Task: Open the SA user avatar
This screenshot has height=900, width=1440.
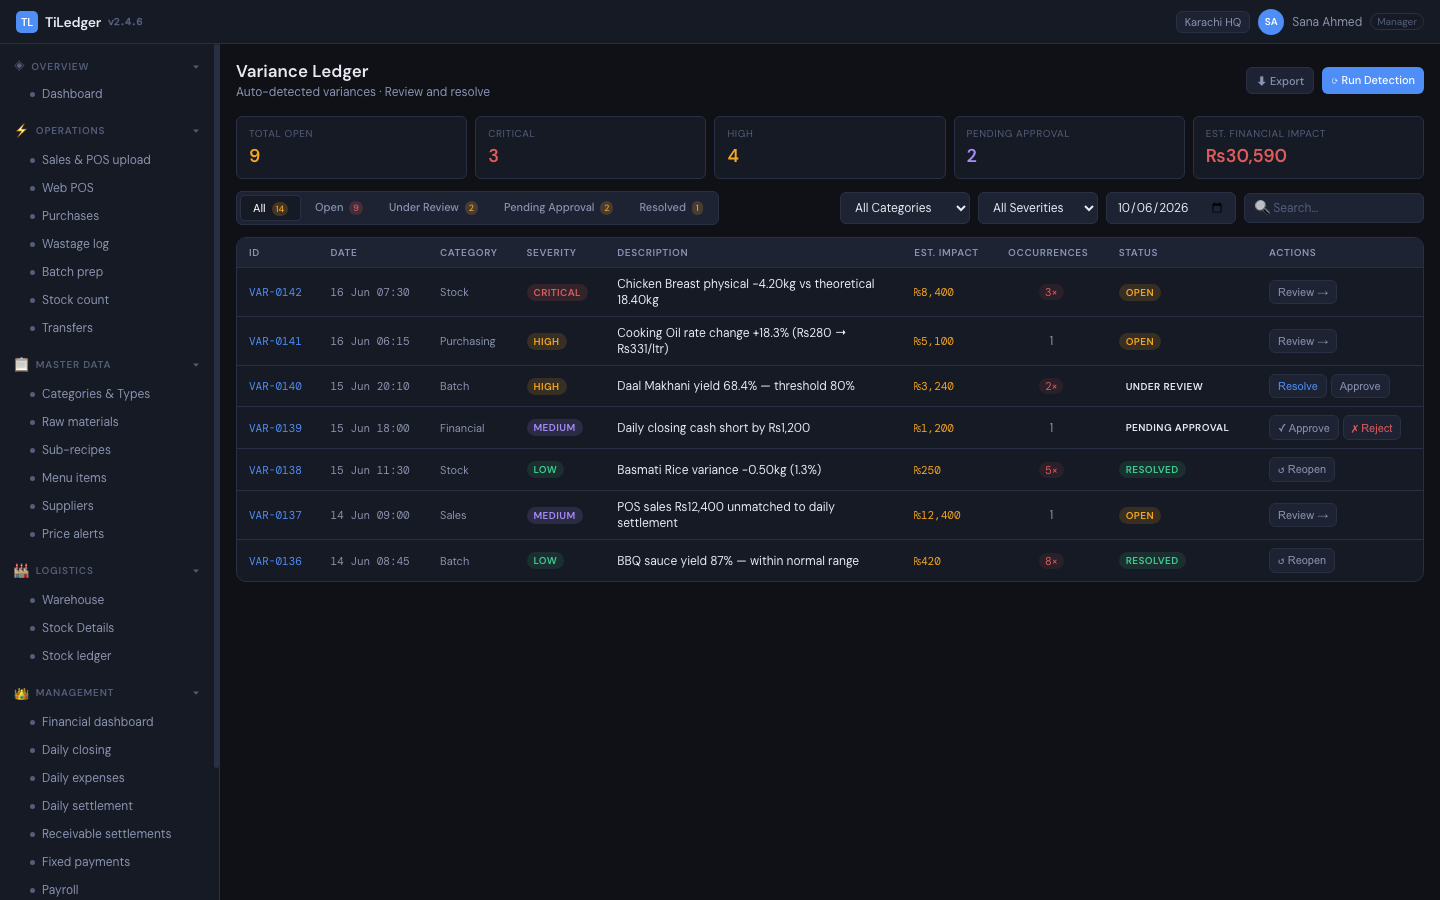Action: (x=1271, y=22)
